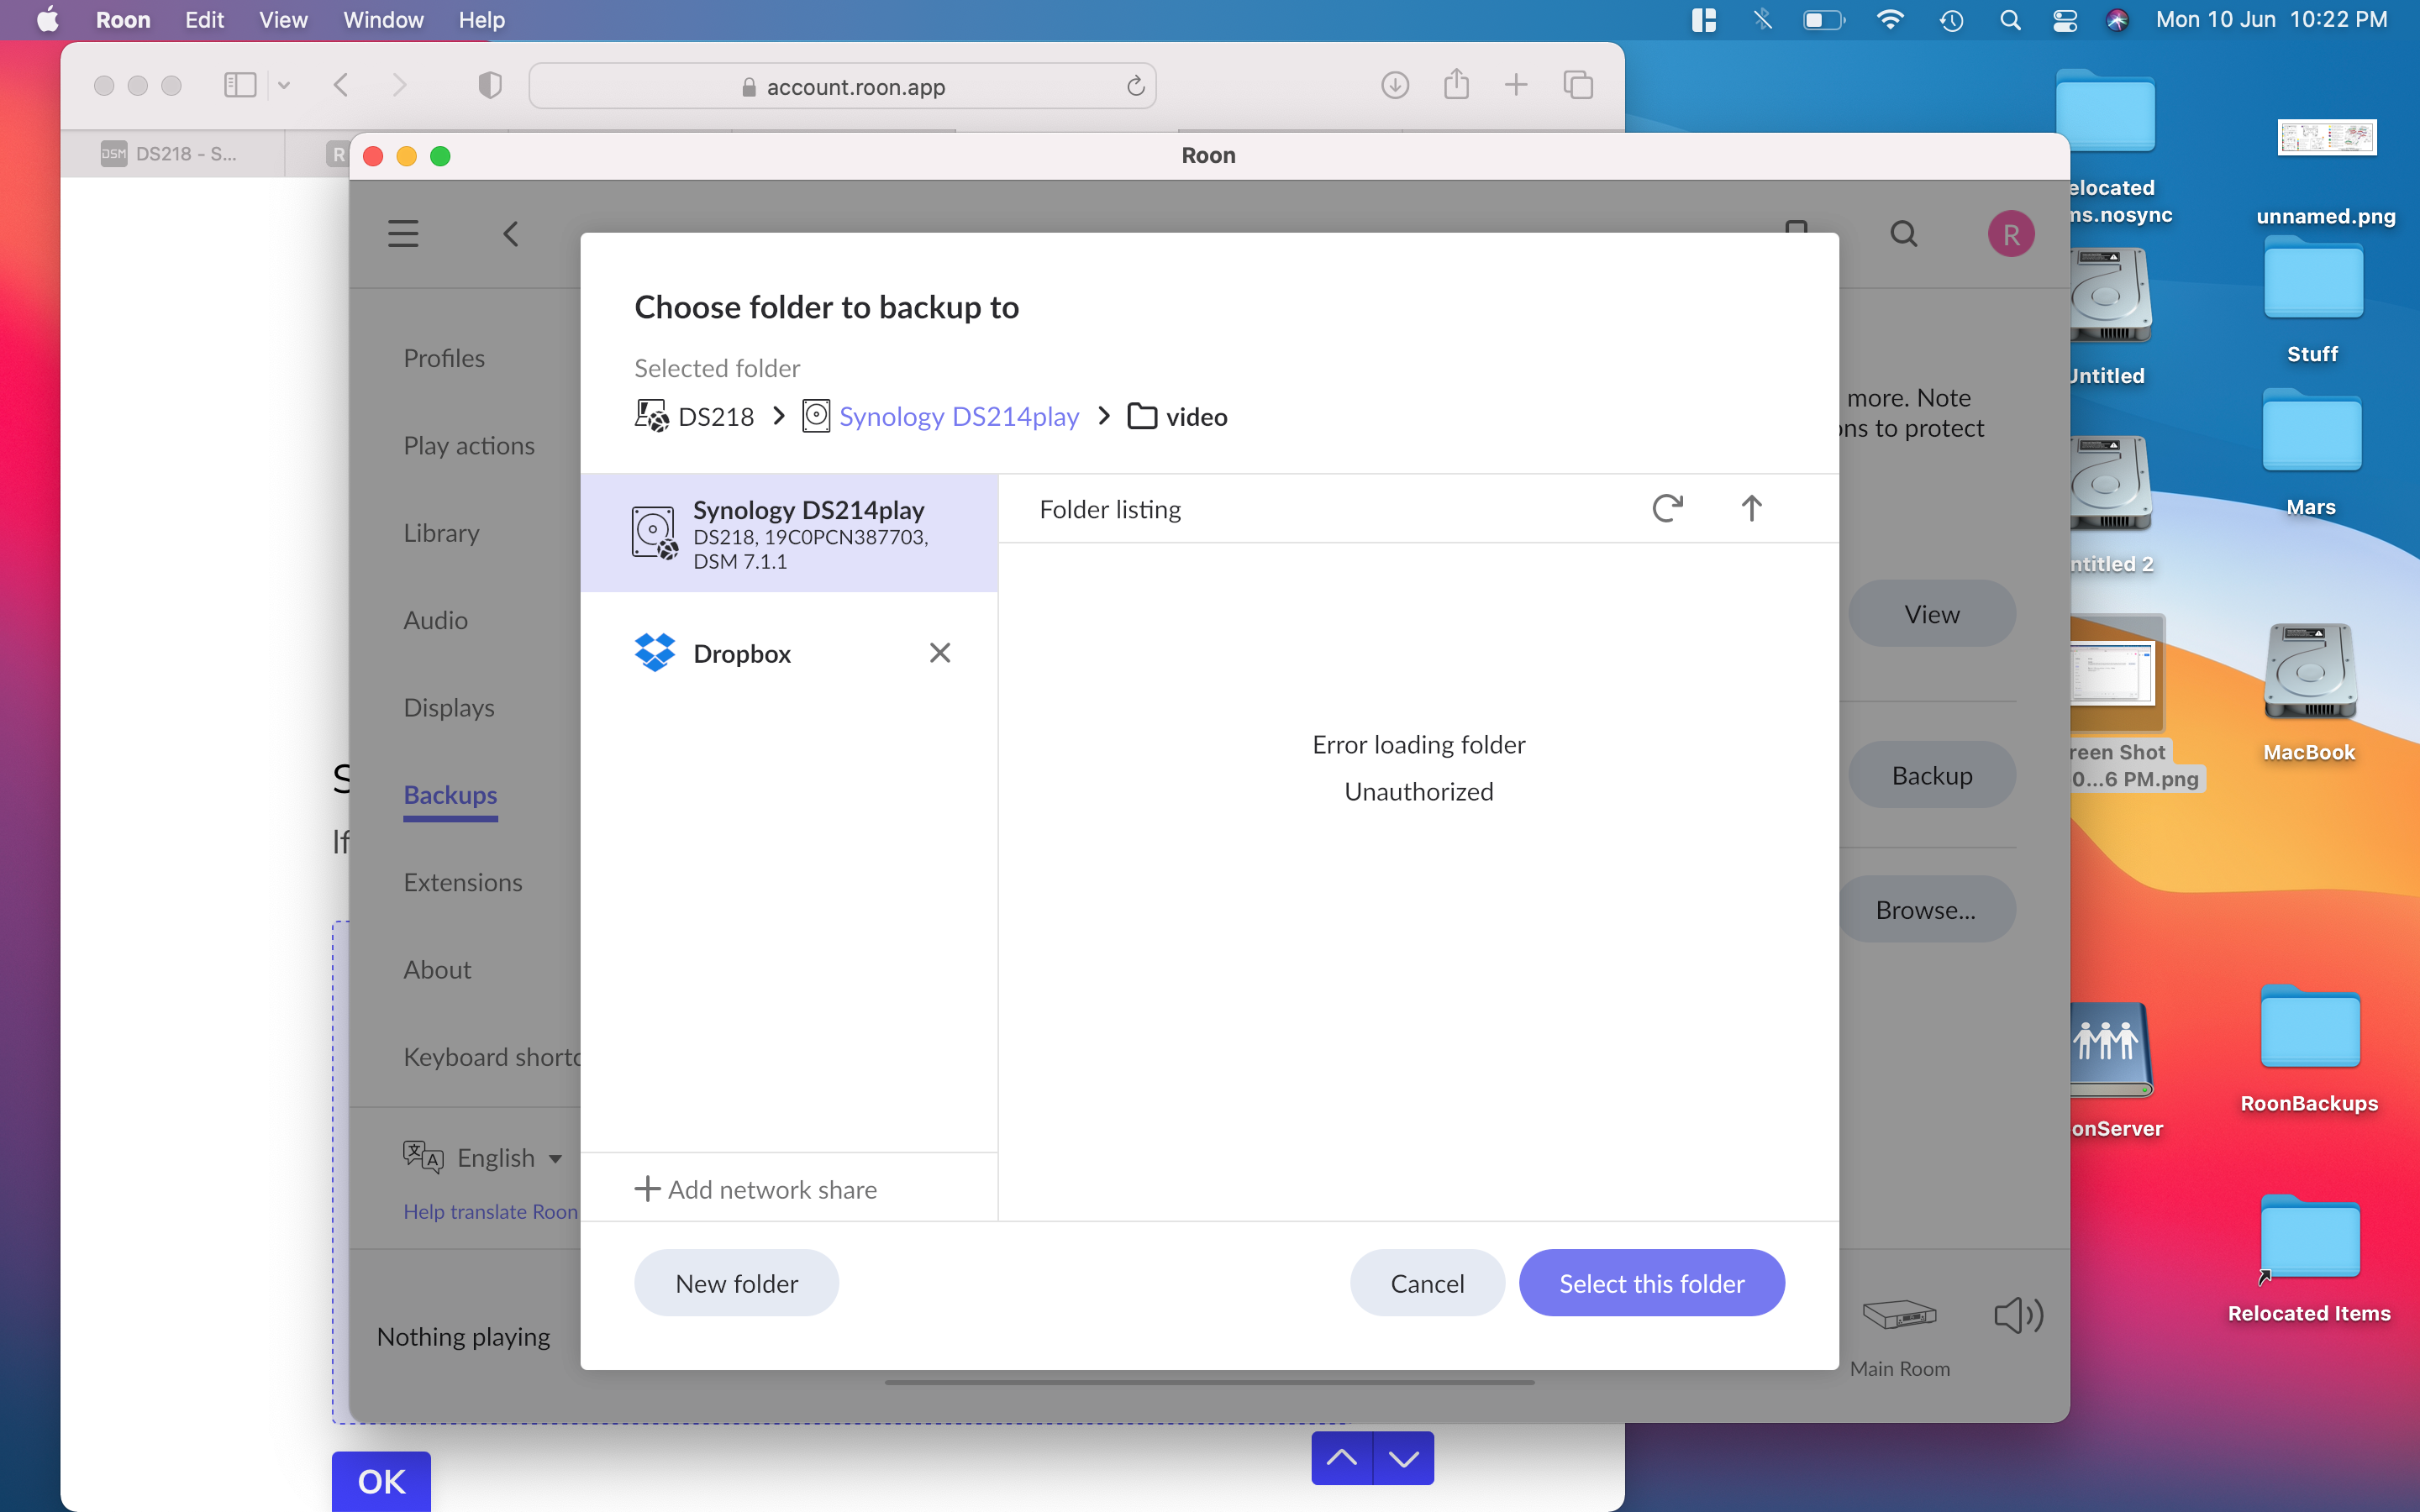2420x1512 pixels.
Task: Open Spotlight search in menu bar
Action: pyautogui.click(x=2010, y=20)
